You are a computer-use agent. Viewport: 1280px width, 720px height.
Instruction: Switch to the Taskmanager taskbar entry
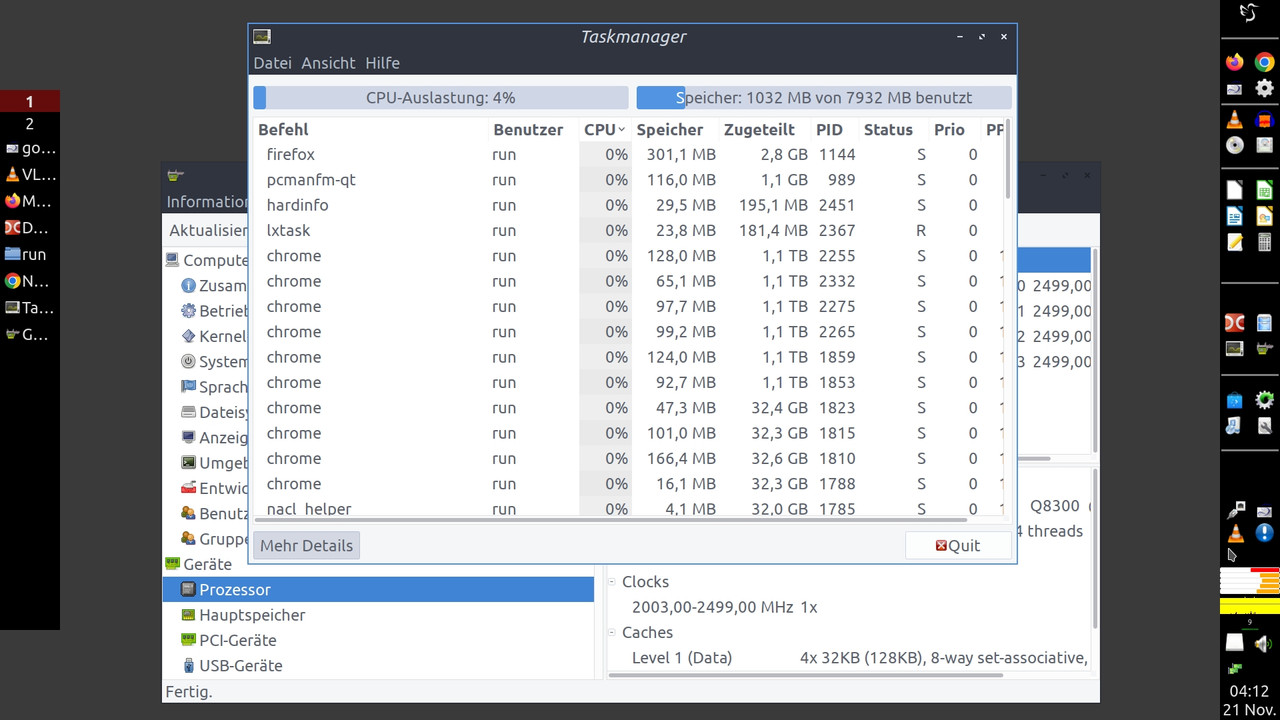[30, 308]
